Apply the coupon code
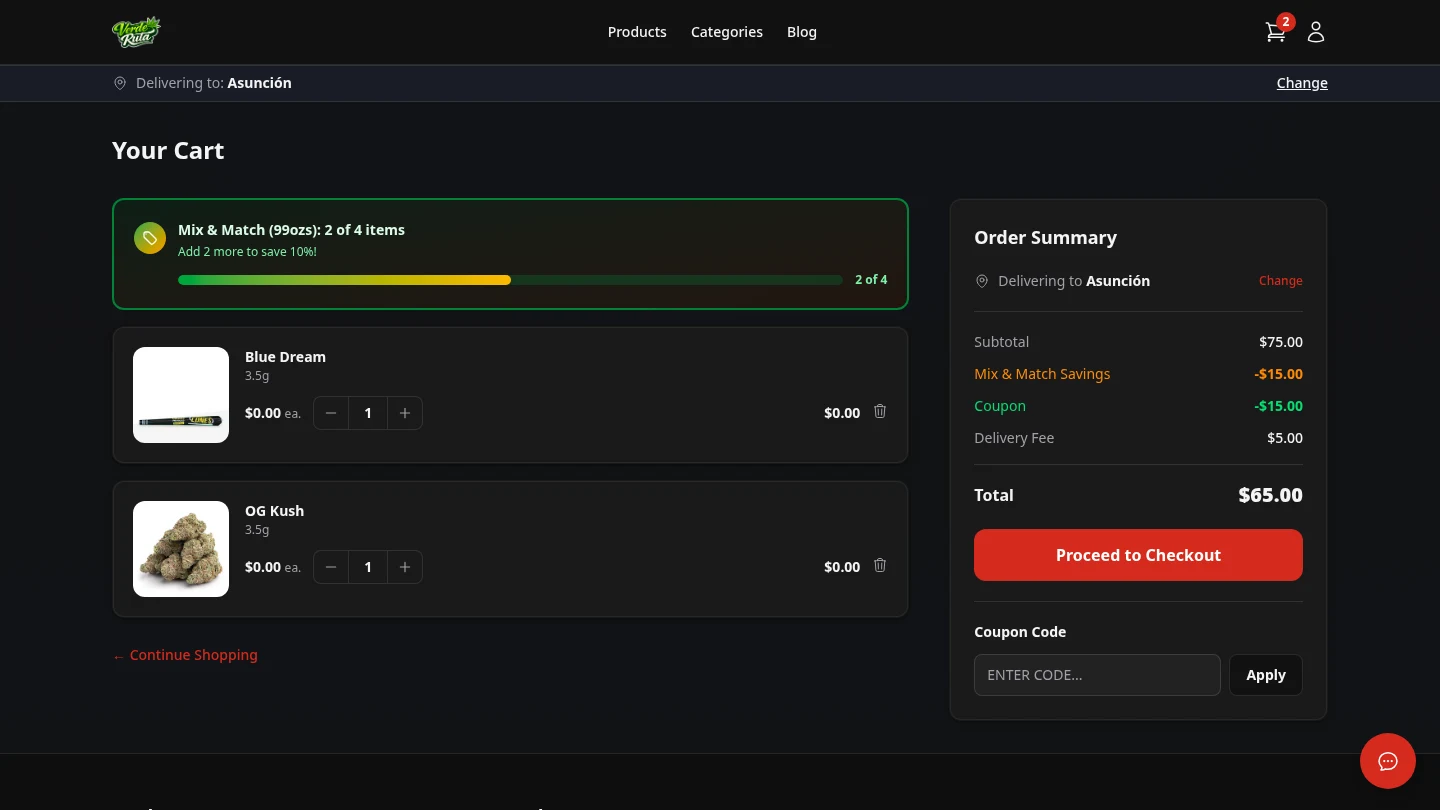1440x810 pixels. pyautogui.click(x=1265, y=675)
